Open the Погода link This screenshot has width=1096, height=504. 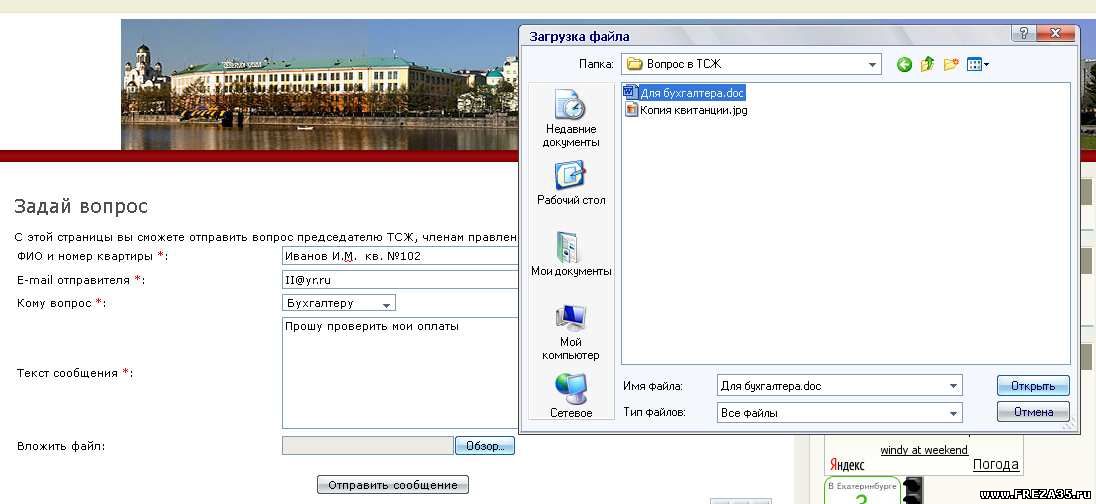(x=995, y=465)
